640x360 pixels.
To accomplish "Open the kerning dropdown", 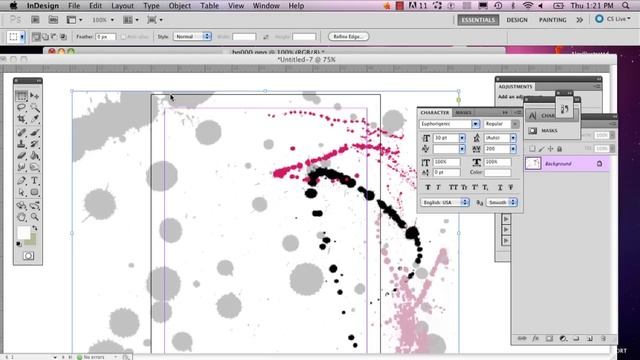I will tap(462, 149).
